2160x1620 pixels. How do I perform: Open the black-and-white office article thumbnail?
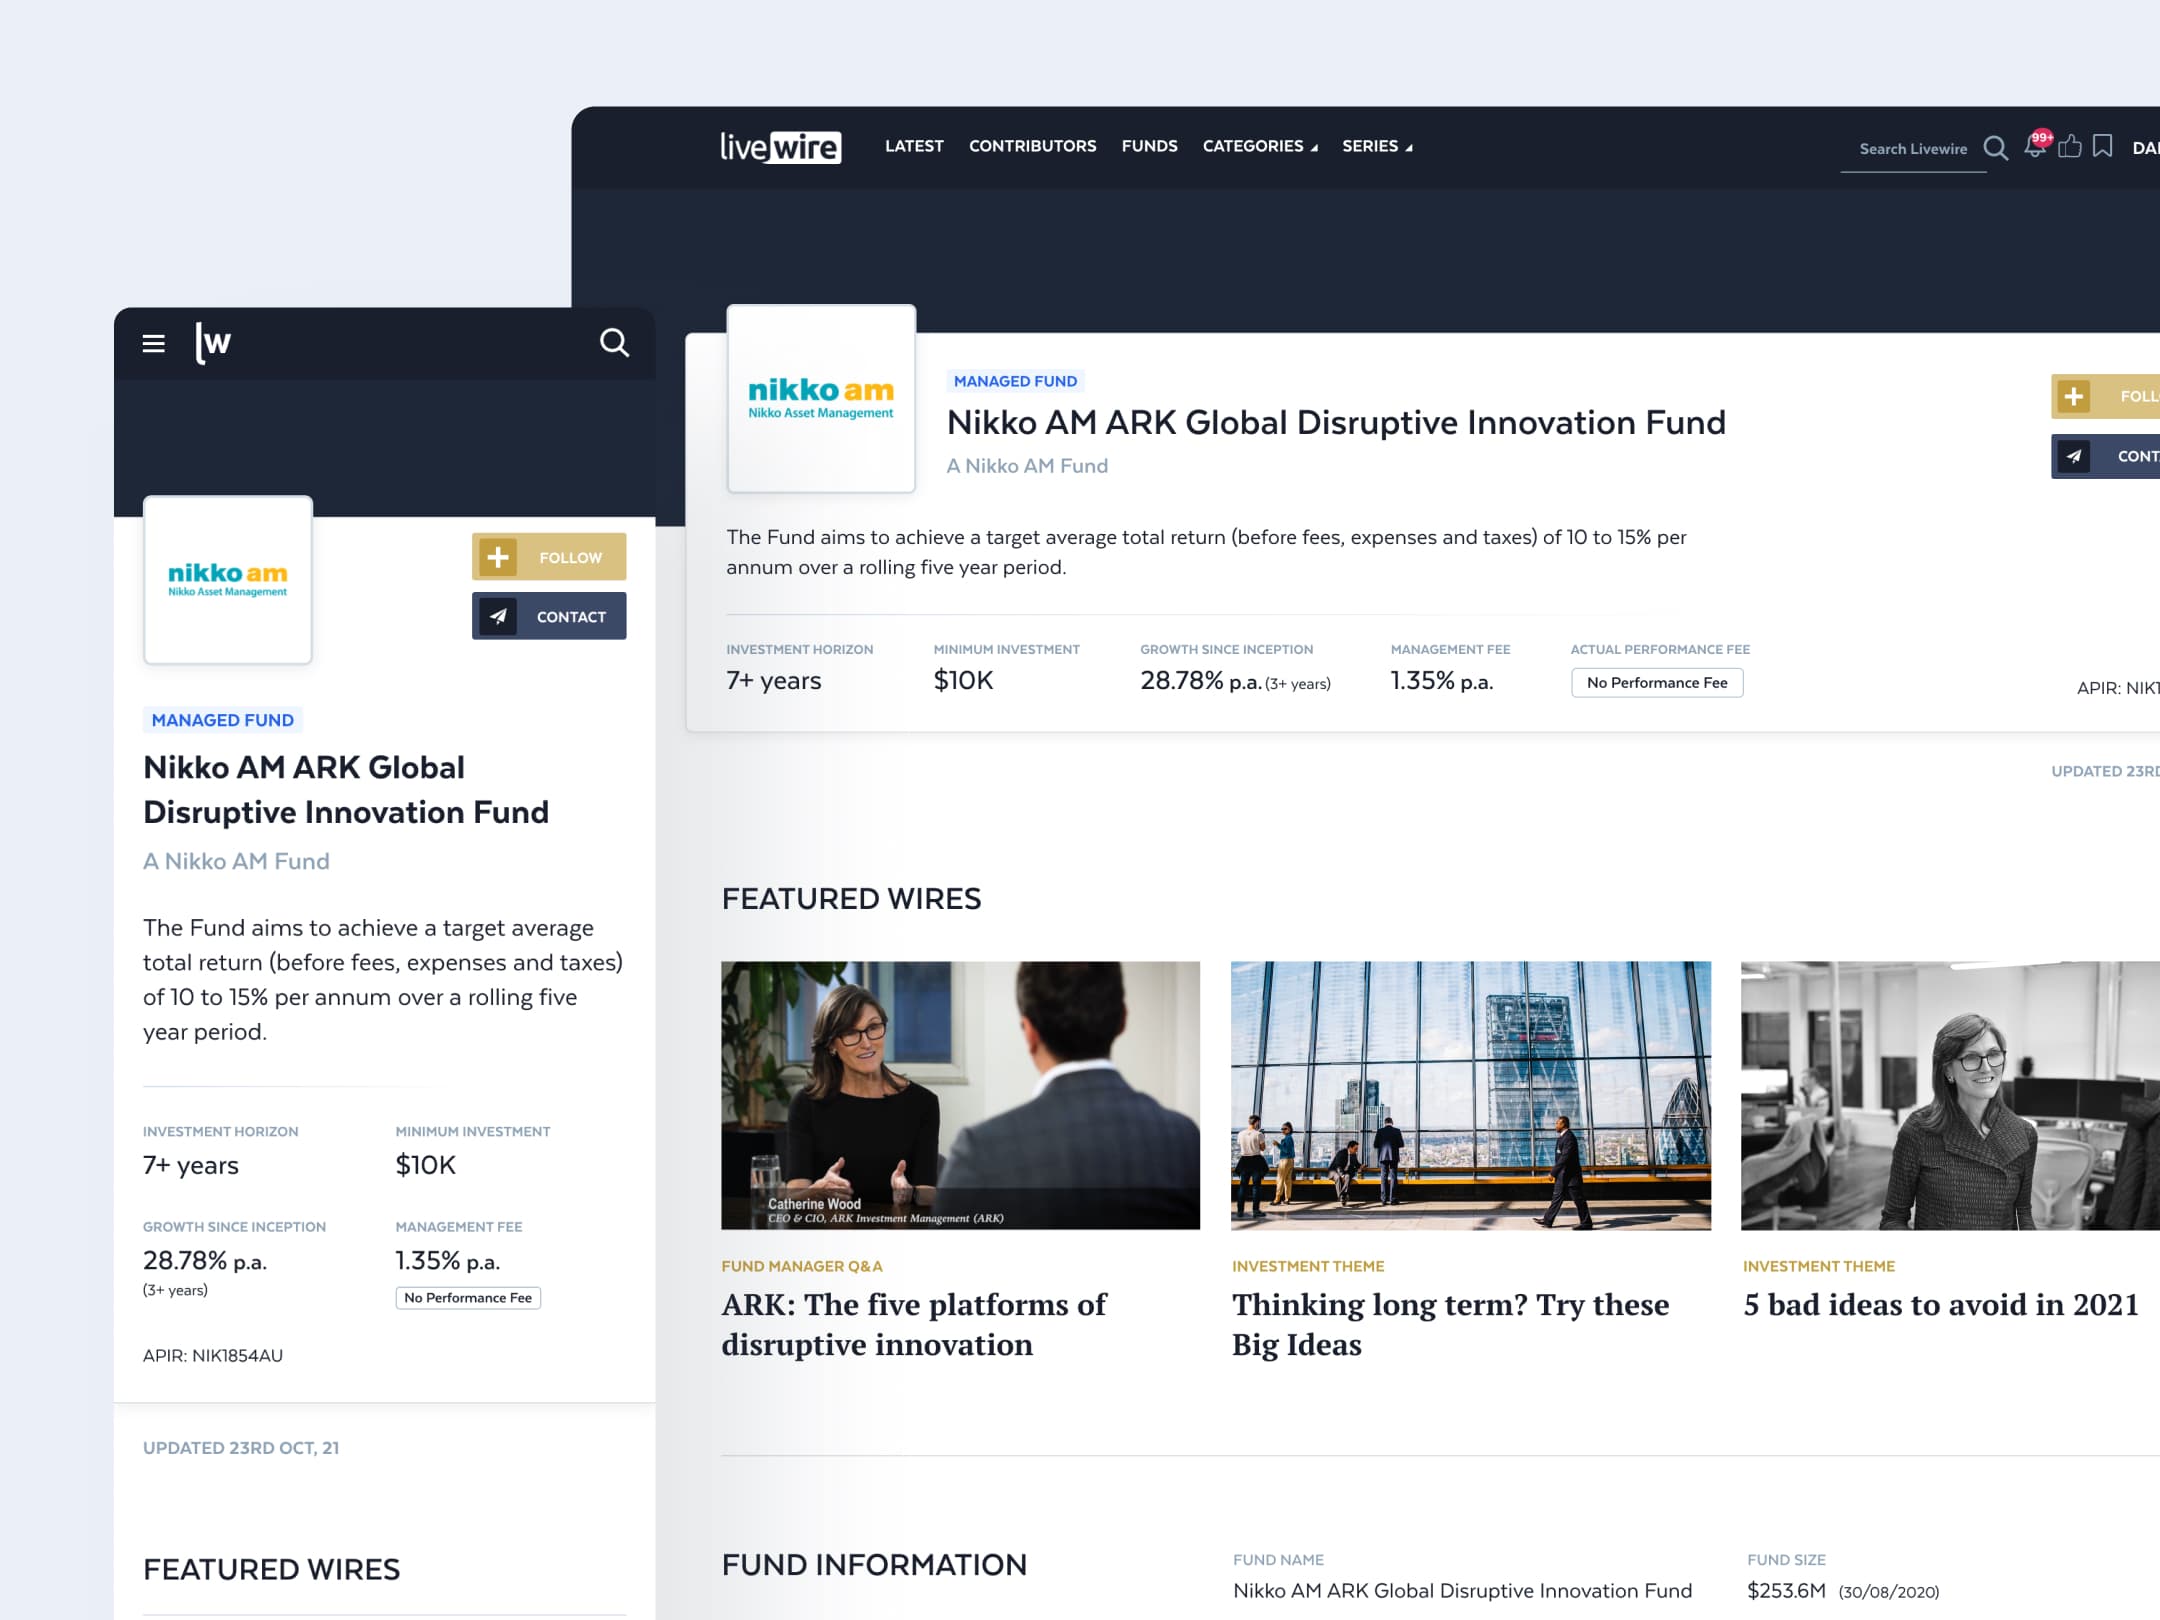1950,1096
